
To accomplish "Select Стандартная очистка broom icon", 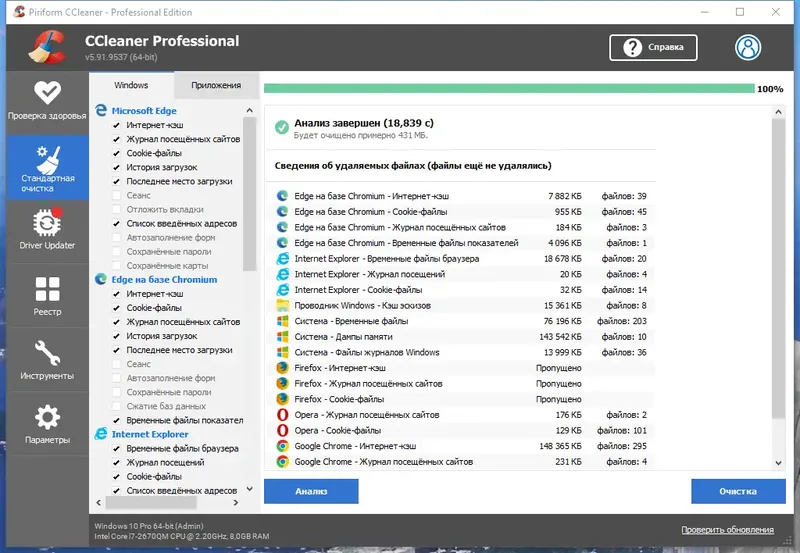I will click(47, 159).
